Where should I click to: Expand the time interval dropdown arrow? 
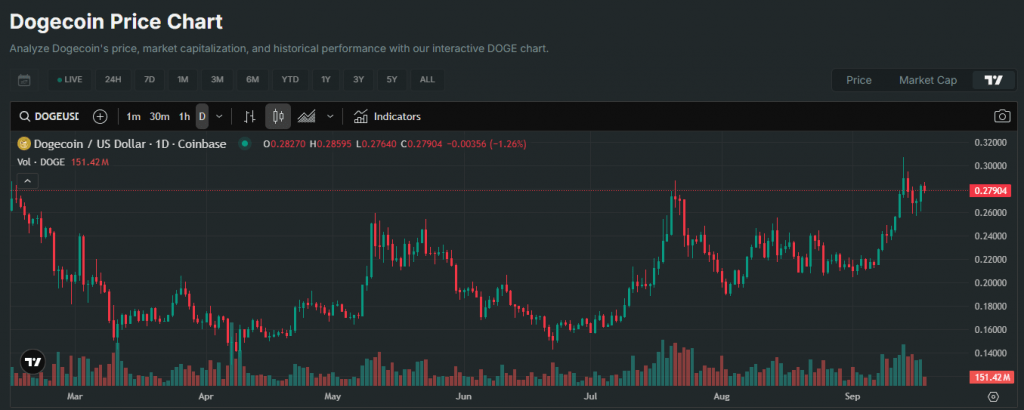pos(220,116)
